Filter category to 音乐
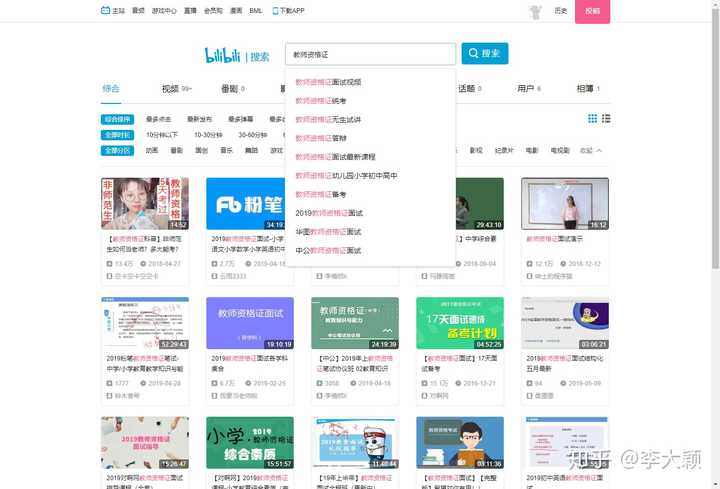This screenshot has width=720, height=489. pyautogui.click(x=226, y=151)
